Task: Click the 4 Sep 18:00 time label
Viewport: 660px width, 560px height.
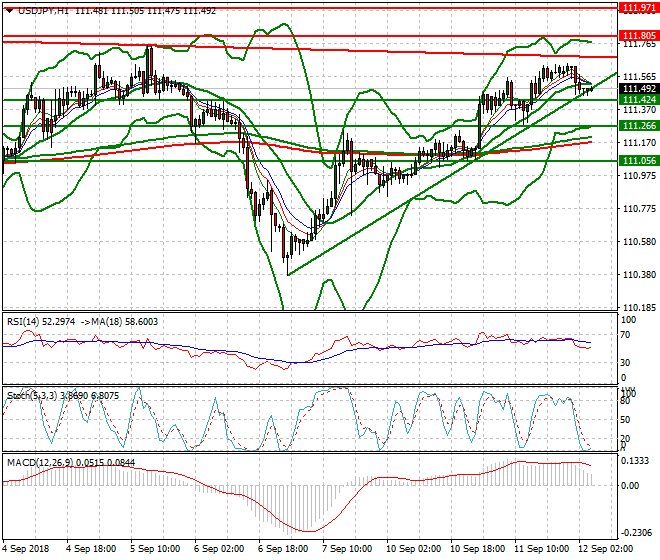Action: [91, 549]
